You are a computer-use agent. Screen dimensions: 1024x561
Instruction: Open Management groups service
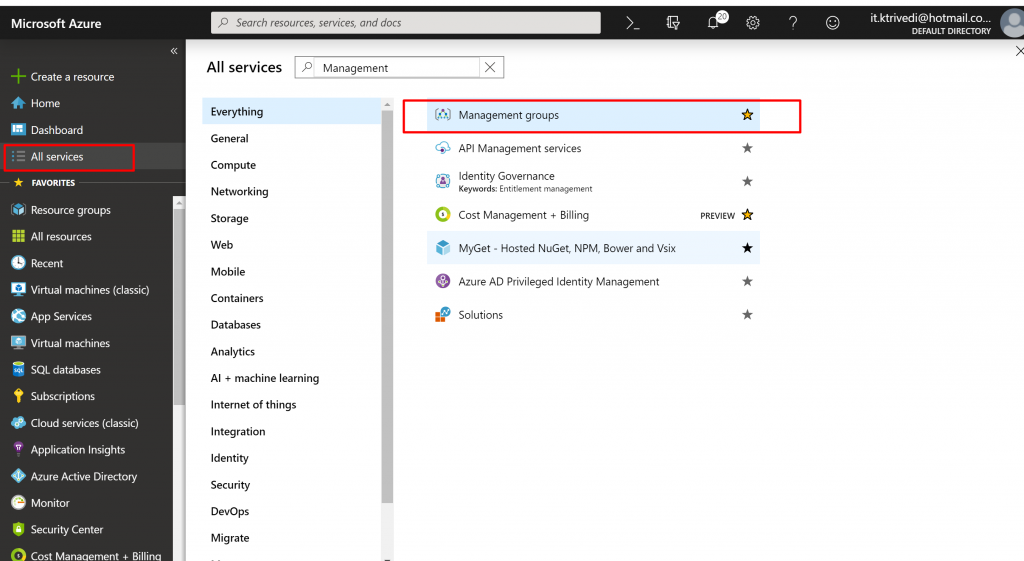pyautogui.click(x=508, y=115)
